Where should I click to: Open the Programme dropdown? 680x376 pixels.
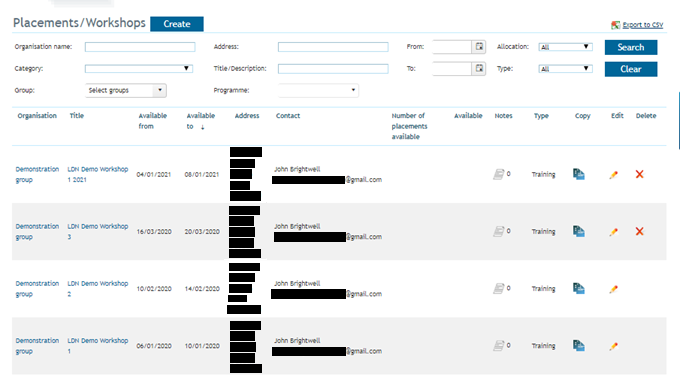[318, 90]
